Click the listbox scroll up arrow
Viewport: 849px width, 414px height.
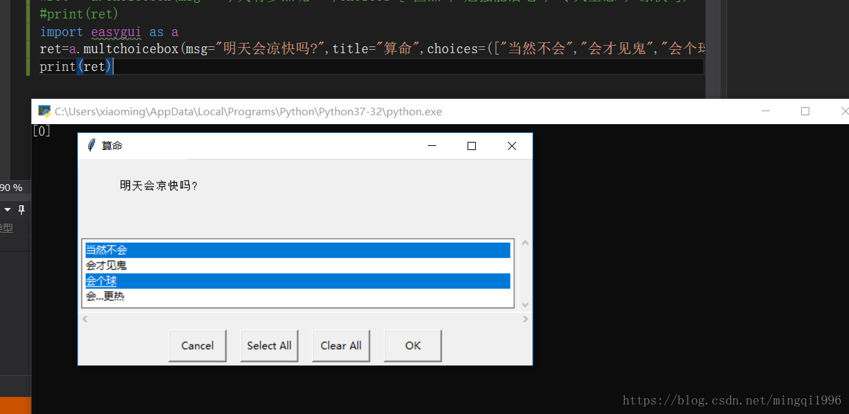point(524,242)
